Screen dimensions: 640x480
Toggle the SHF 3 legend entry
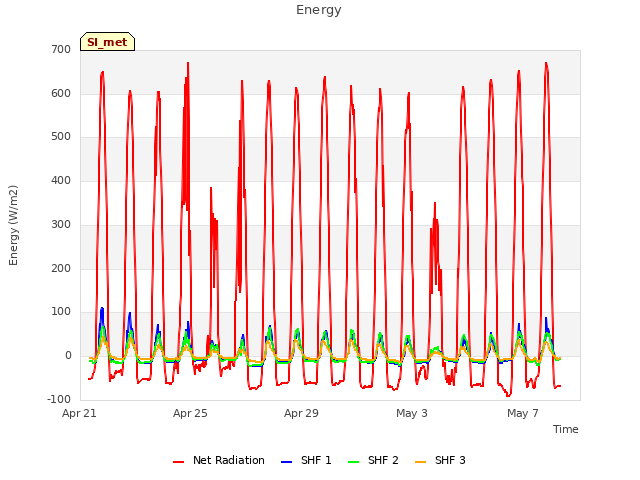[x=440, y=460]
